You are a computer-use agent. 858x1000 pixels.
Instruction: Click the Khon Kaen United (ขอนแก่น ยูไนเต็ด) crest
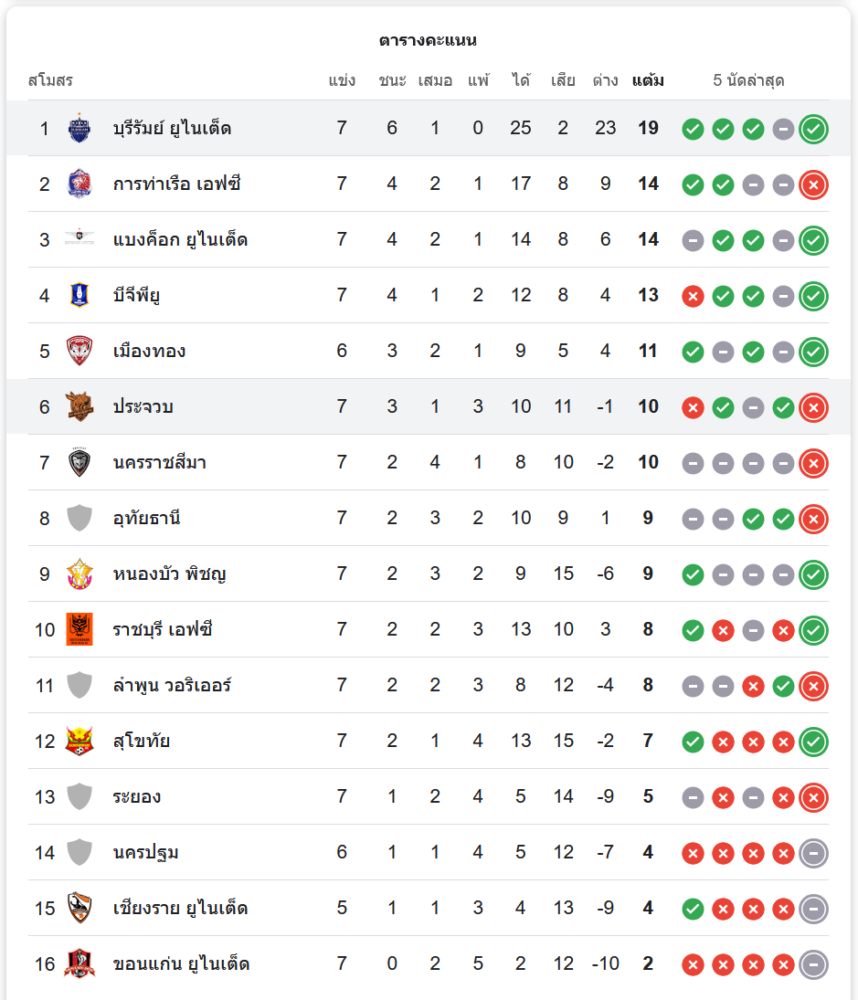tap(79, 964)
